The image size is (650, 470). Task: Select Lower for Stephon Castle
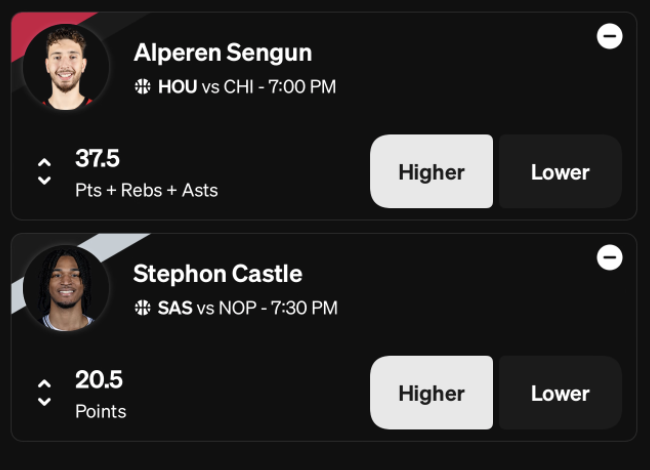(x=560, y=392)
